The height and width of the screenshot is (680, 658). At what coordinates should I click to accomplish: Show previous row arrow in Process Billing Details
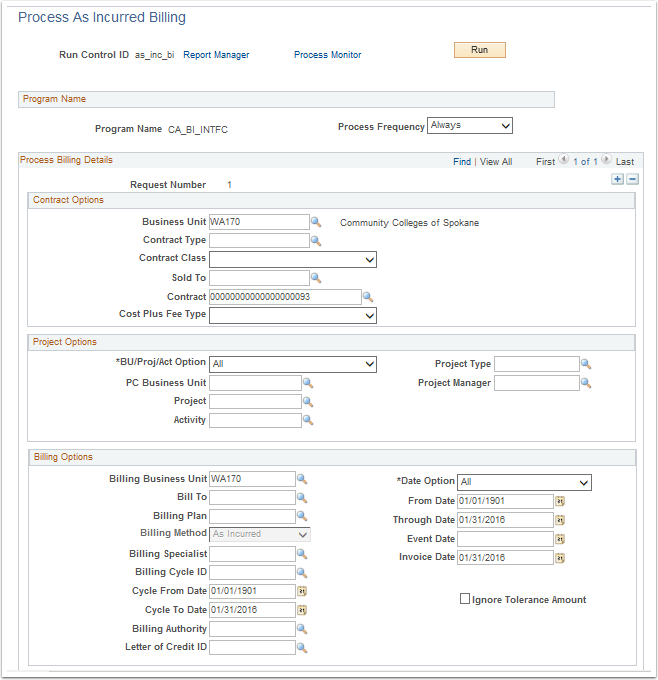(x=563, y=159)
